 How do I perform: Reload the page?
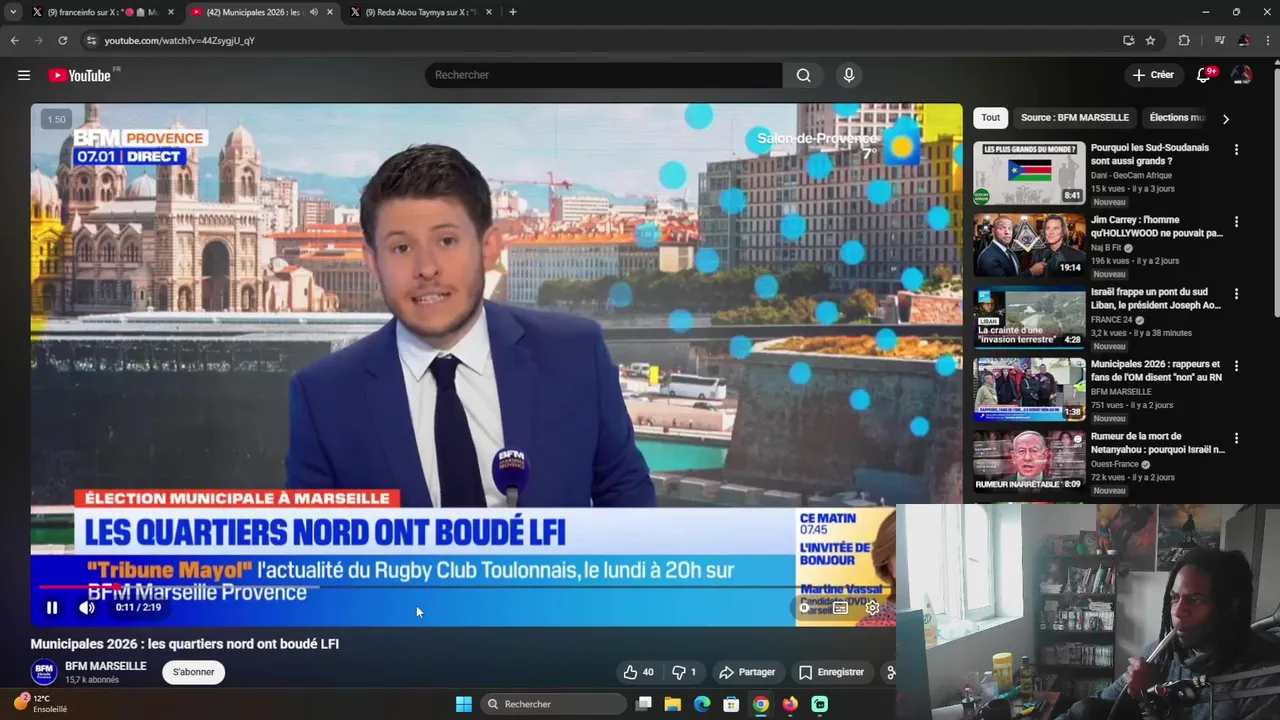click(x=62, y=40)
